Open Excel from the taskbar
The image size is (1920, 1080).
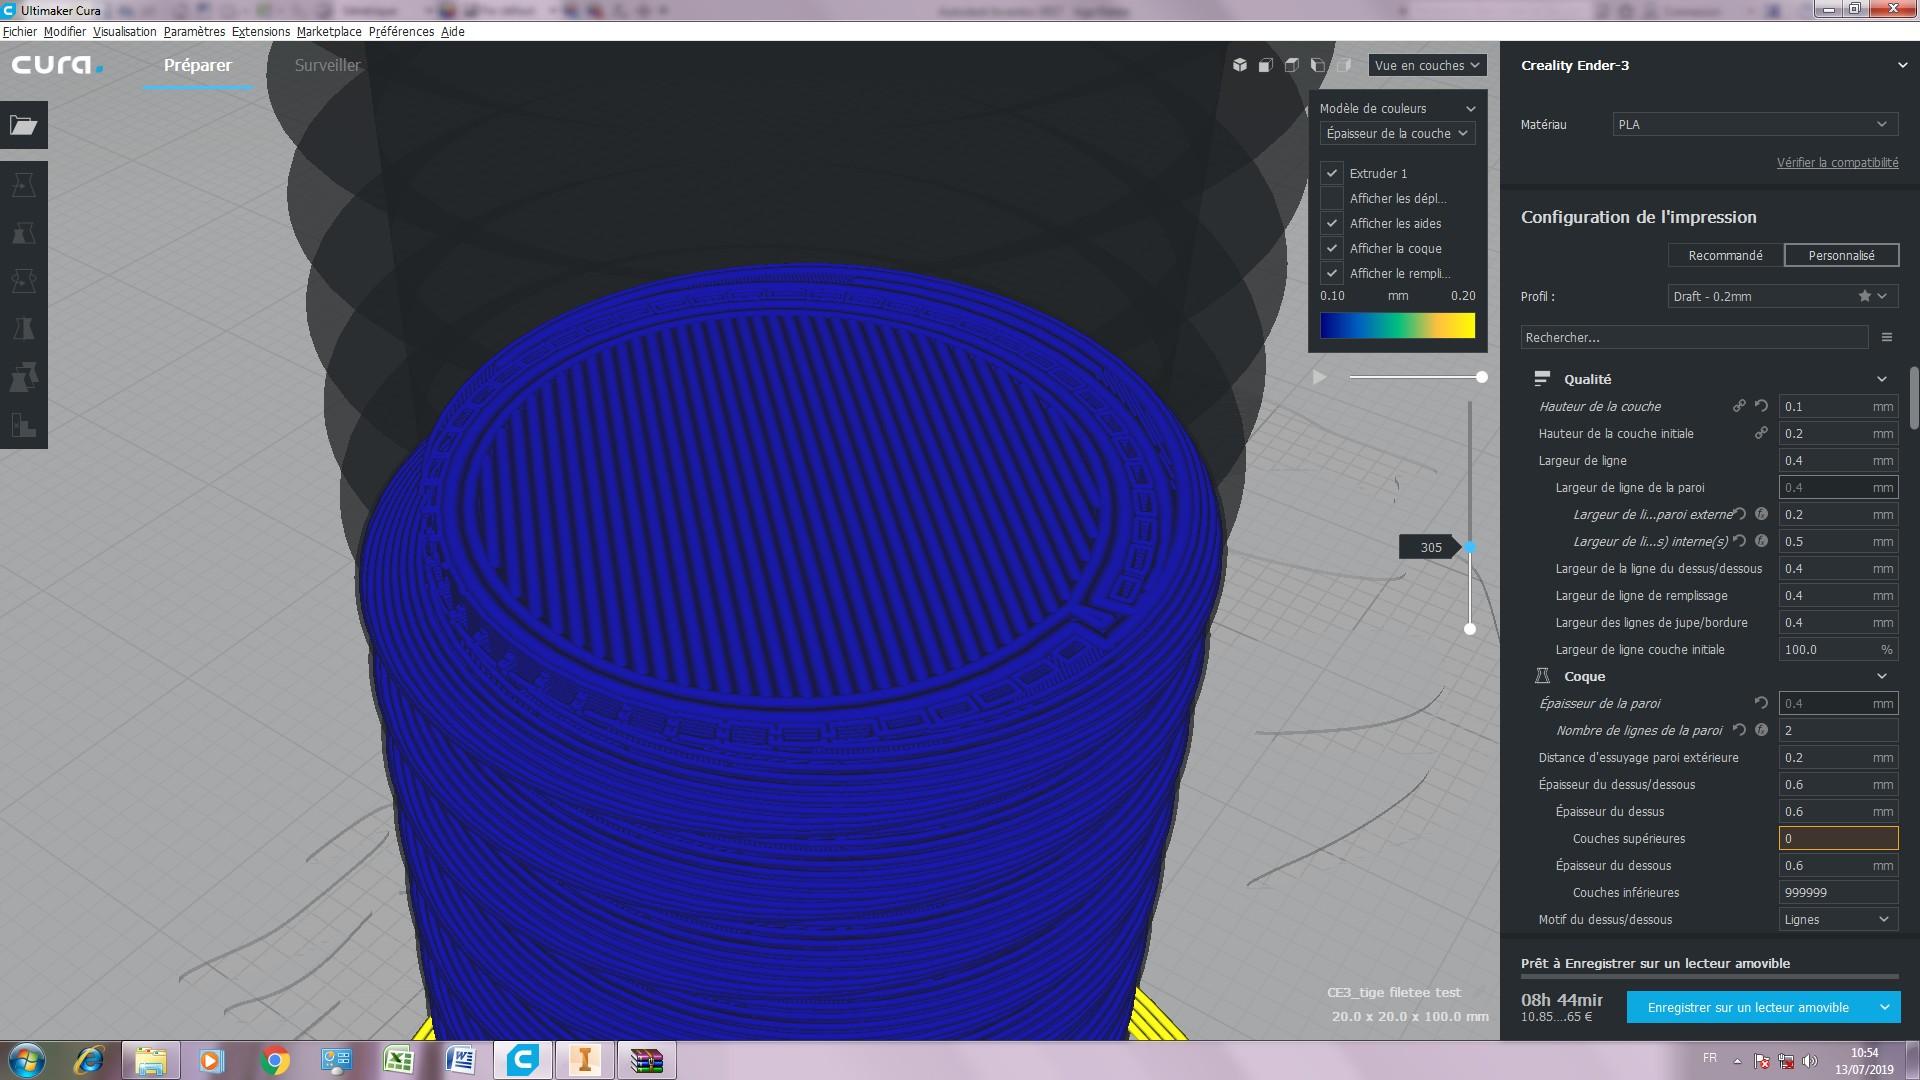398,1060
